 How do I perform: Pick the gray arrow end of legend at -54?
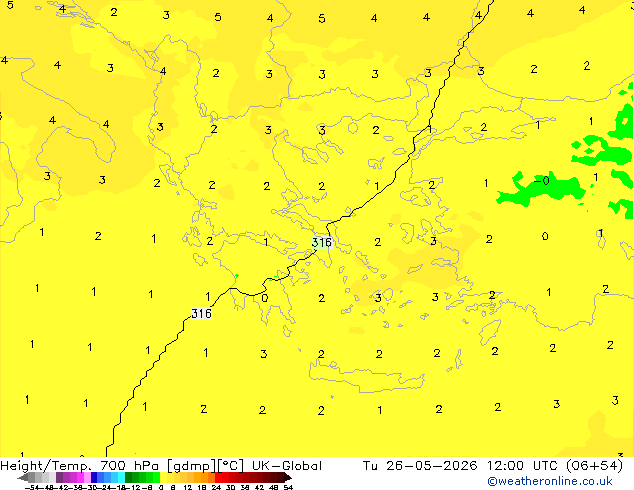tap(21, 477)
